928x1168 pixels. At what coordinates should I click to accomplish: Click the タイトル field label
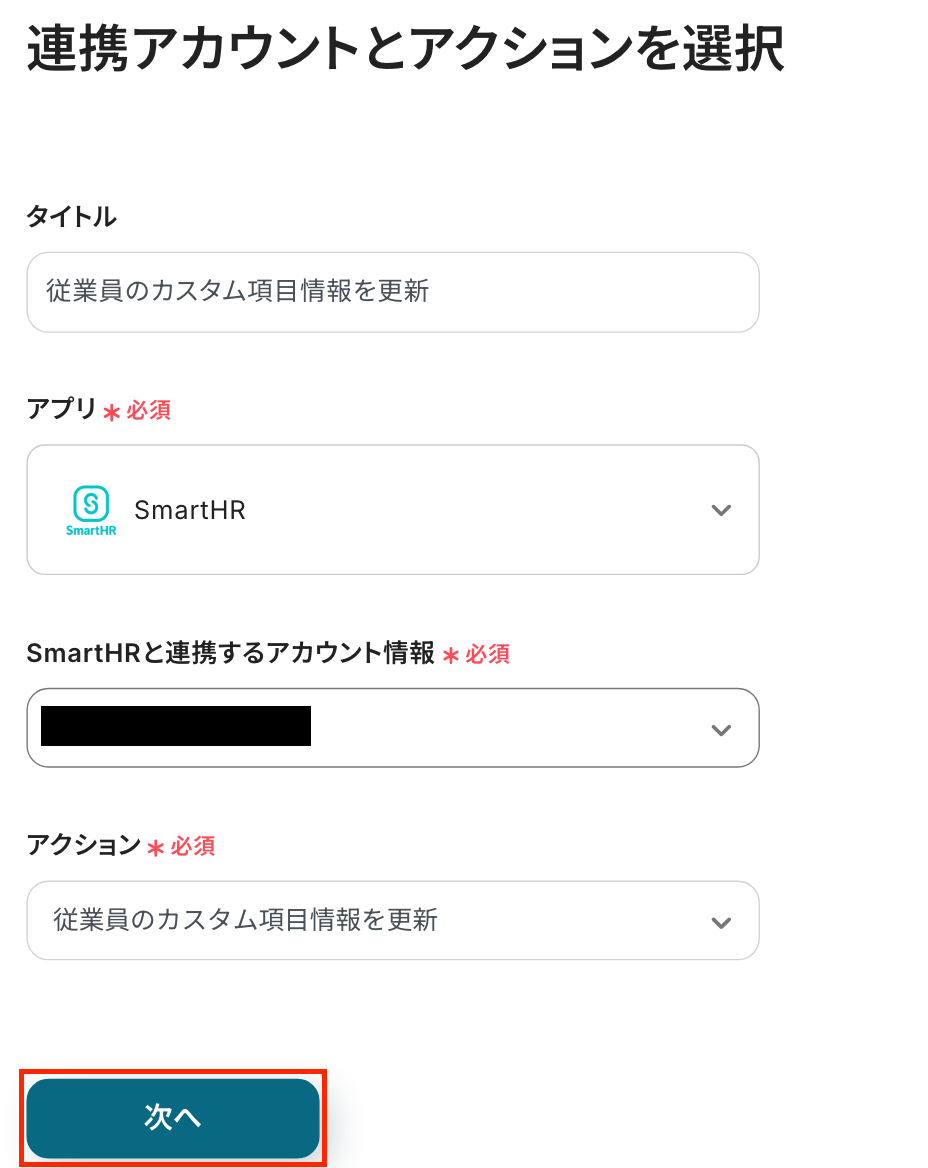[71, 216]
